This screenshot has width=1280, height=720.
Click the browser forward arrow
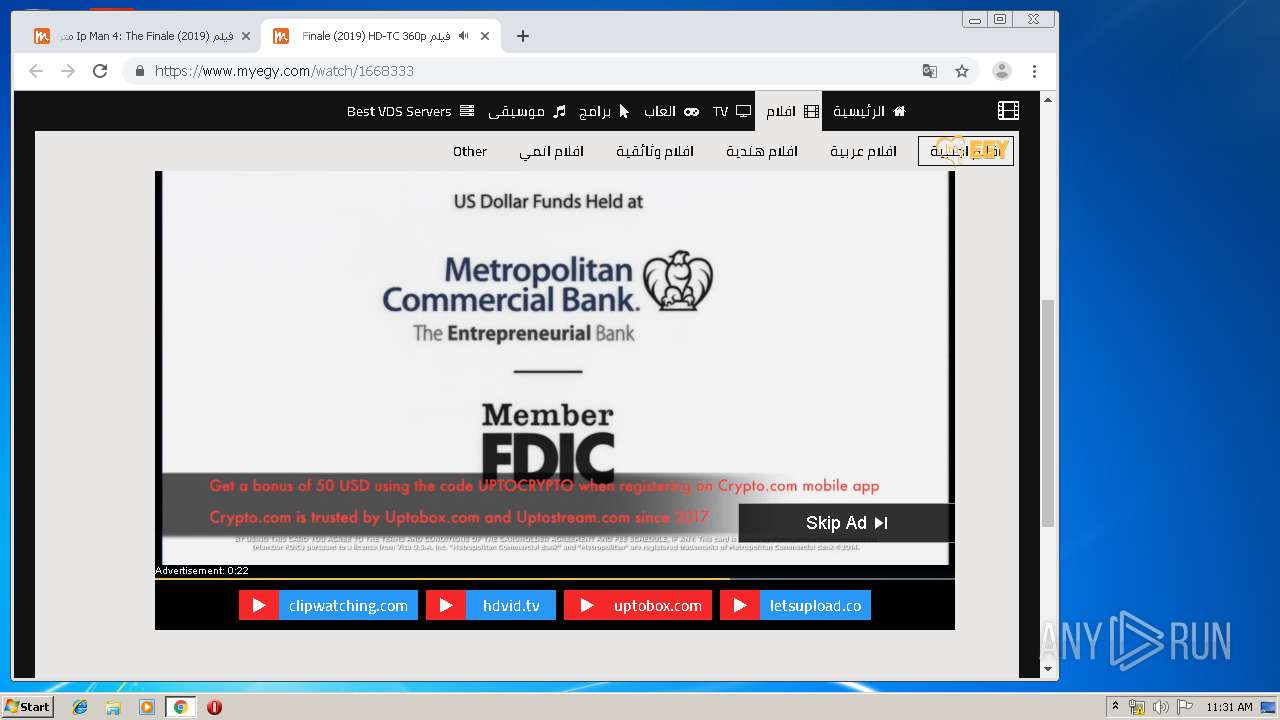pyautogui.click(x=68, y=71)
